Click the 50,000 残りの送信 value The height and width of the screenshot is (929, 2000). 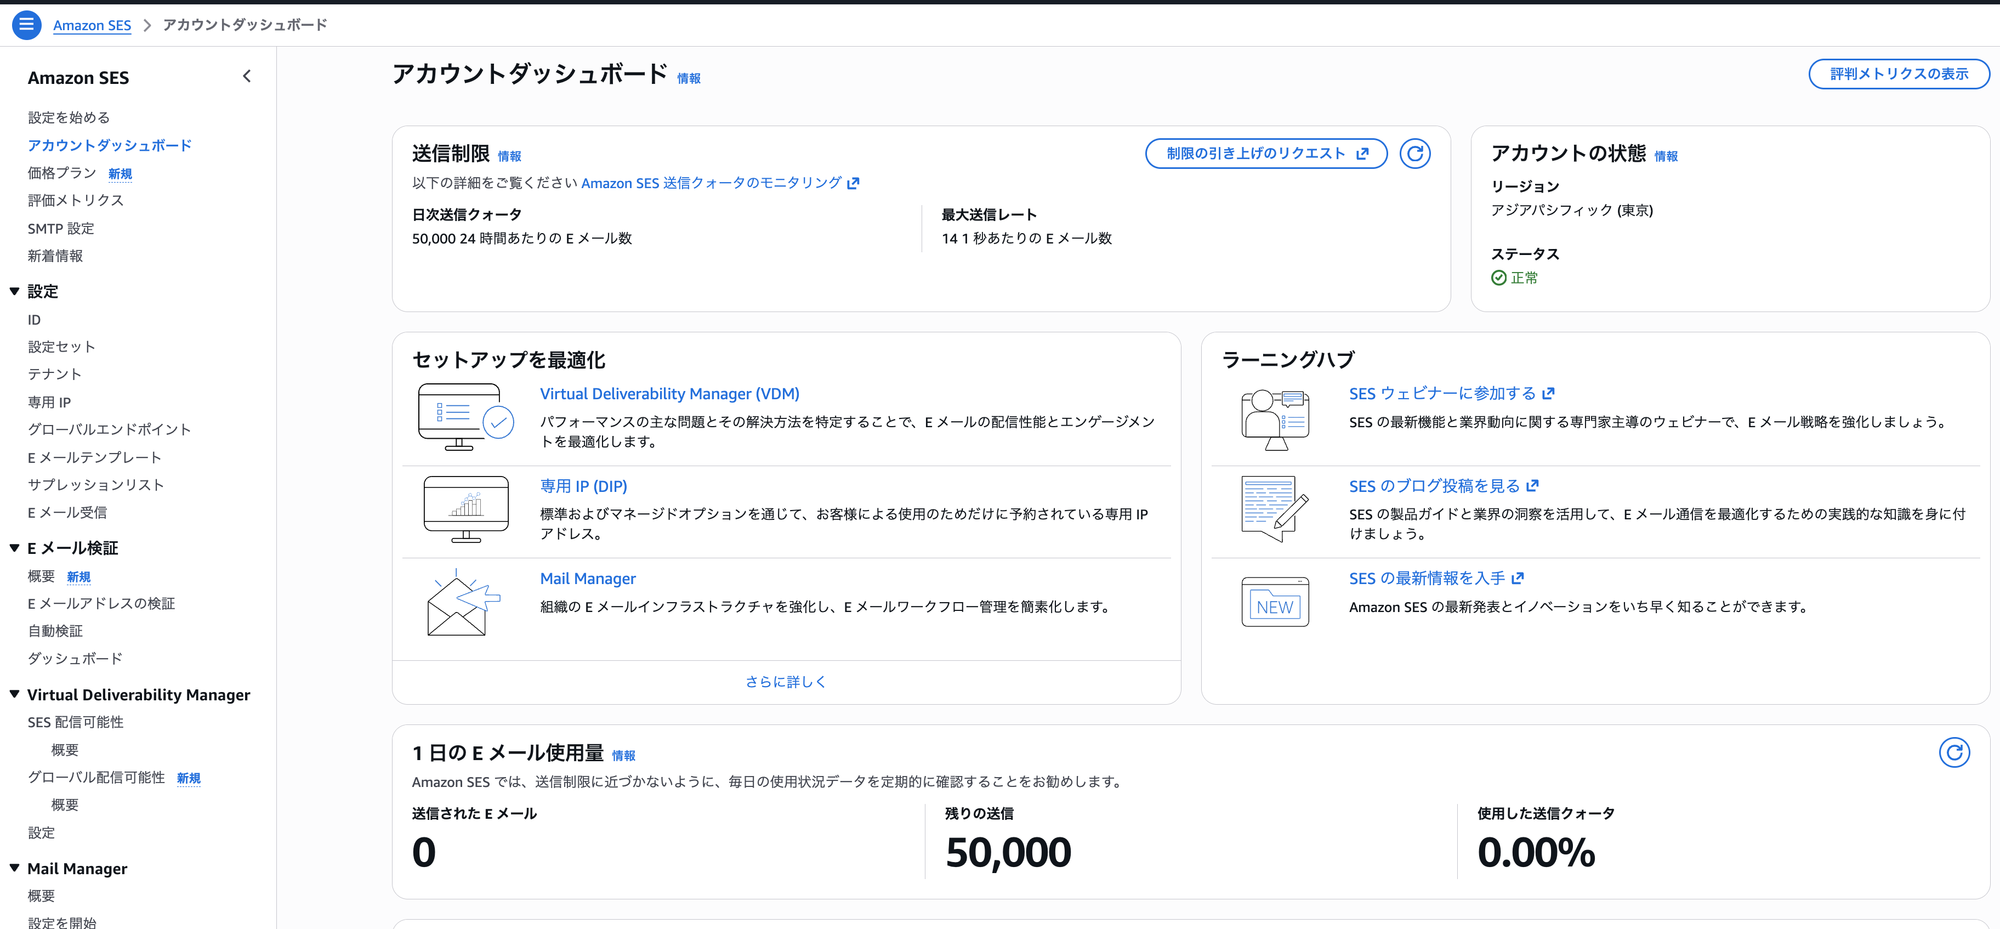[1008, 853]
